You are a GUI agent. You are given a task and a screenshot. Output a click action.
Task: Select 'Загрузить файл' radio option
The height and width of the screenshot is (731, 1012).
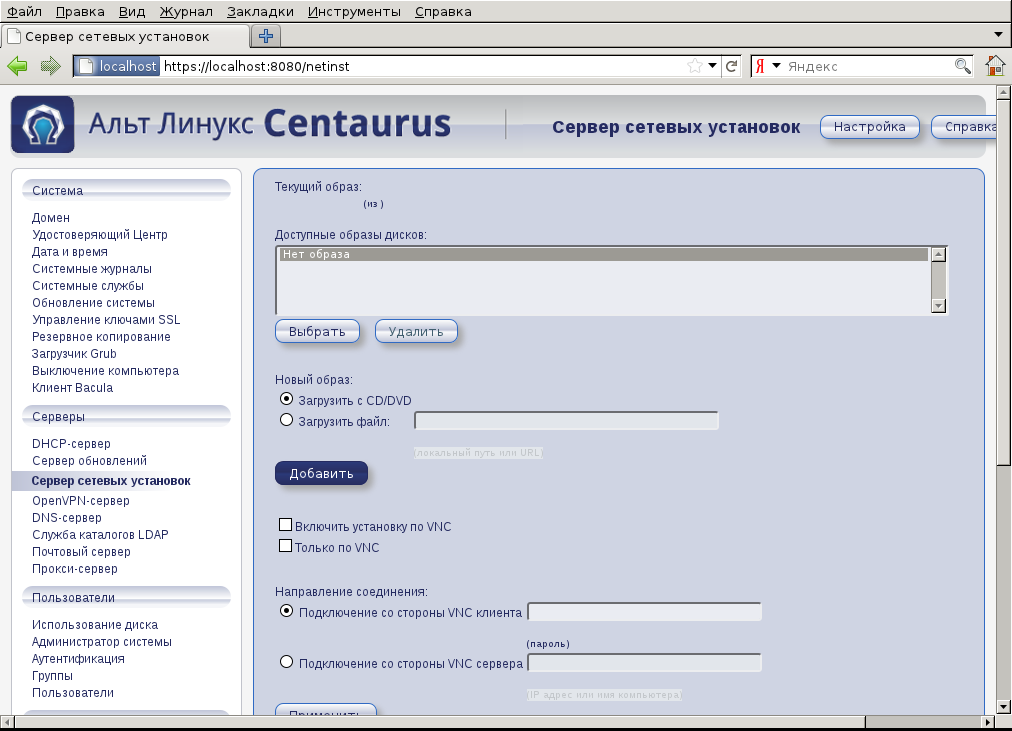tap(287, 420)
